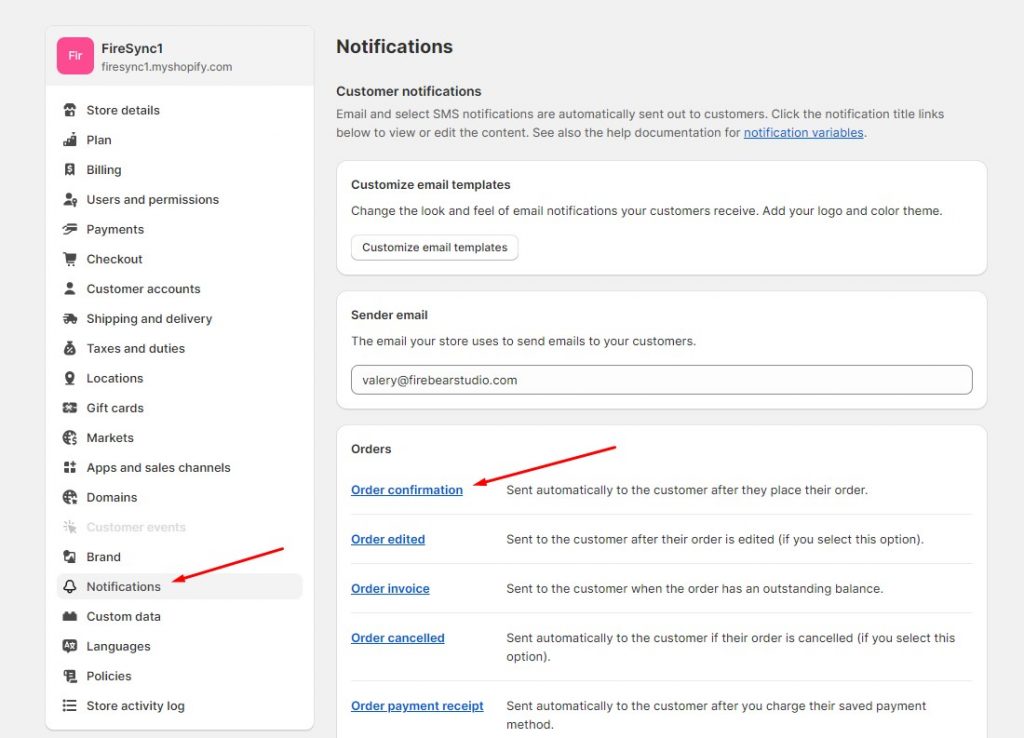The height and width of the screenshot is (738, 1024).
Task: Click the Notifications bell icon
Action: 69,587
